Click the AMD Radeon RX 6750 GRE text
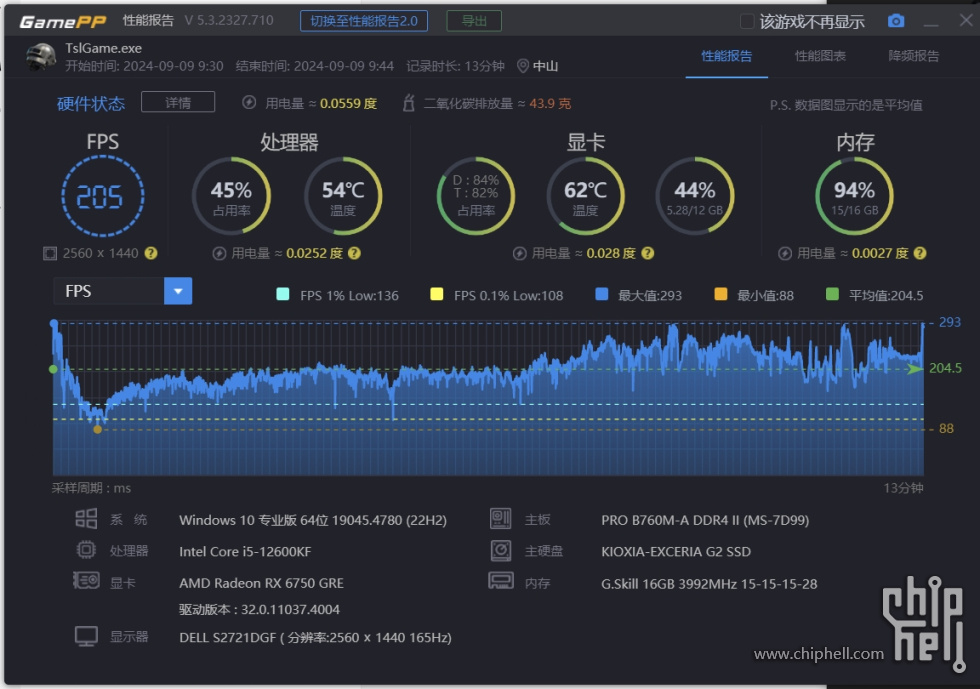This screenshot has width=980, height=689. (261, 583)
